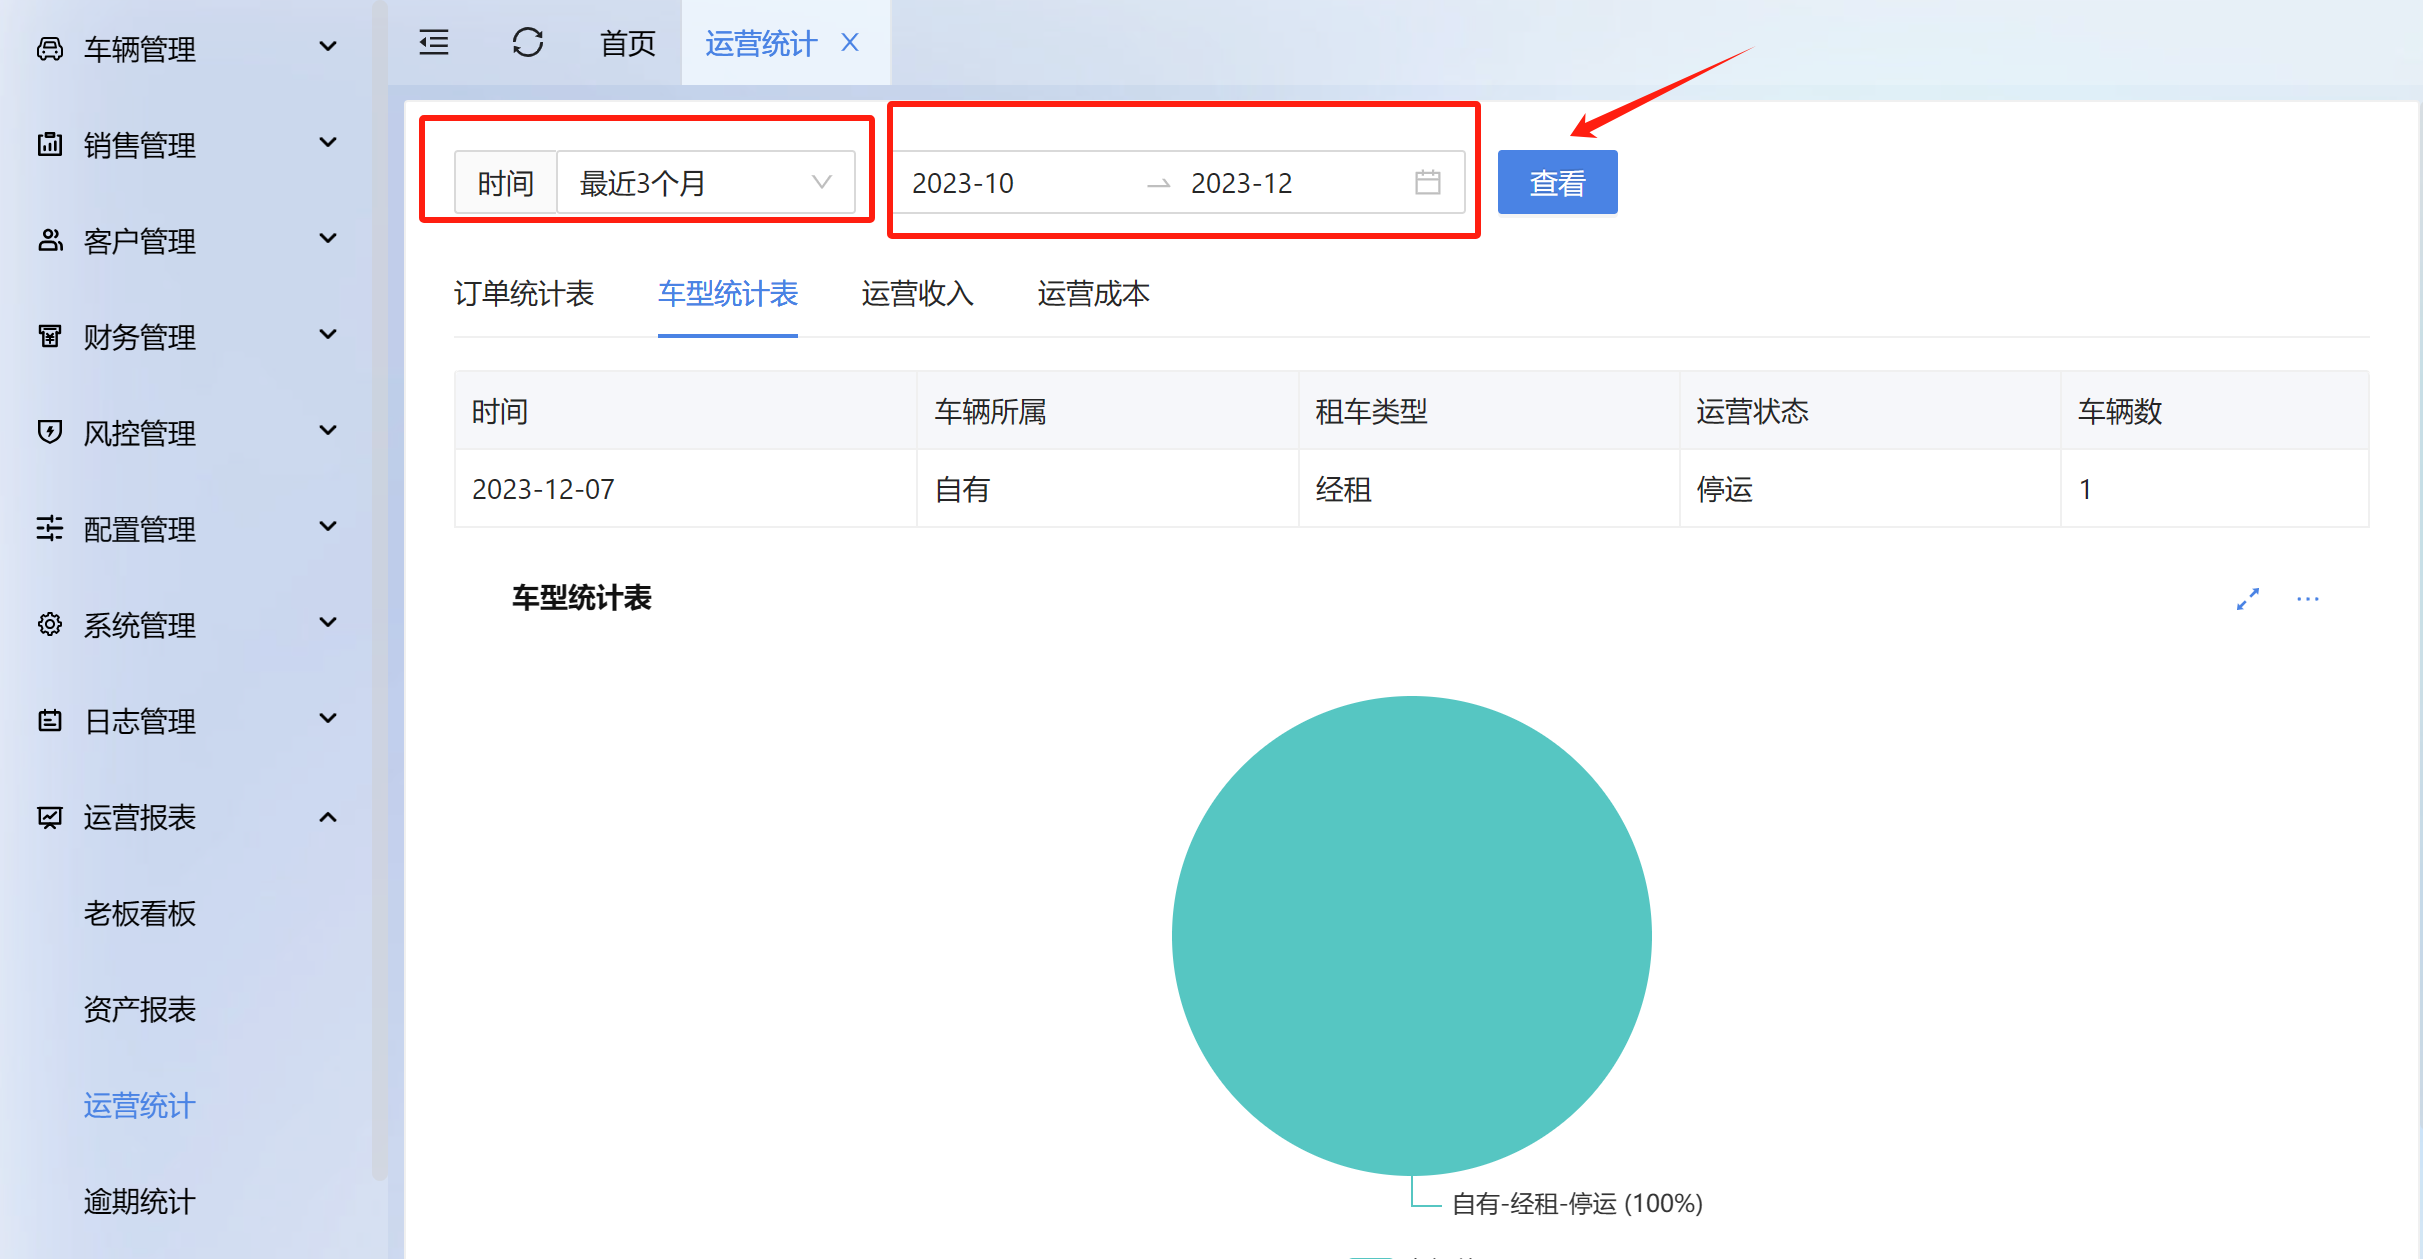Click the 查看 button
2423x1259 pixels.
(x=1557, y=182)
